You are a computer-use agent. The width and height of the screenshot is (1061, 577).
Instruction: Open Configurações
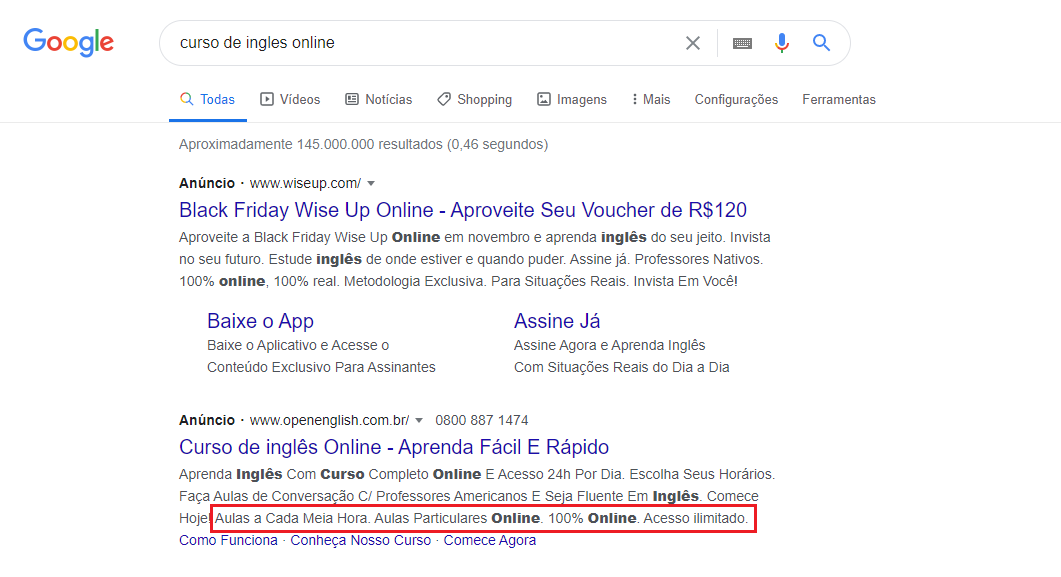tap(736, 99)
